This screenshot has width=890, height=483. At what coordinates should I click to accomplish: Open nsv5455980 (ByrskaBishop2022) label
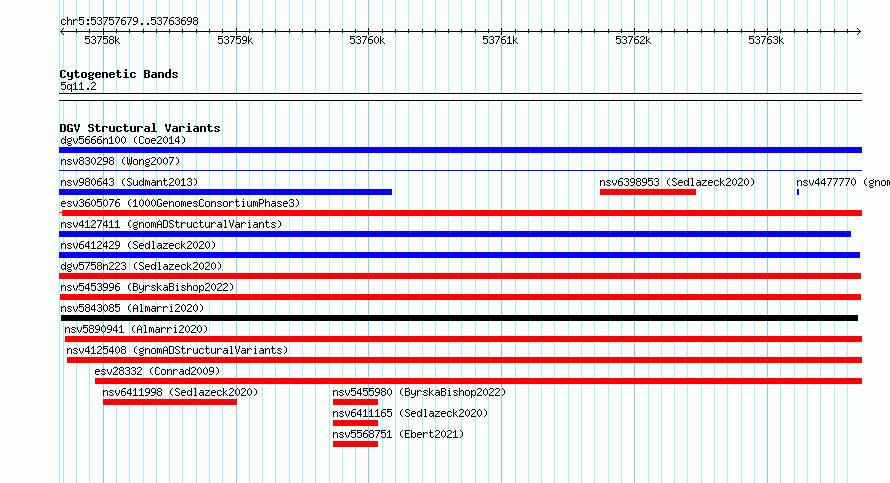click(419, 392)
